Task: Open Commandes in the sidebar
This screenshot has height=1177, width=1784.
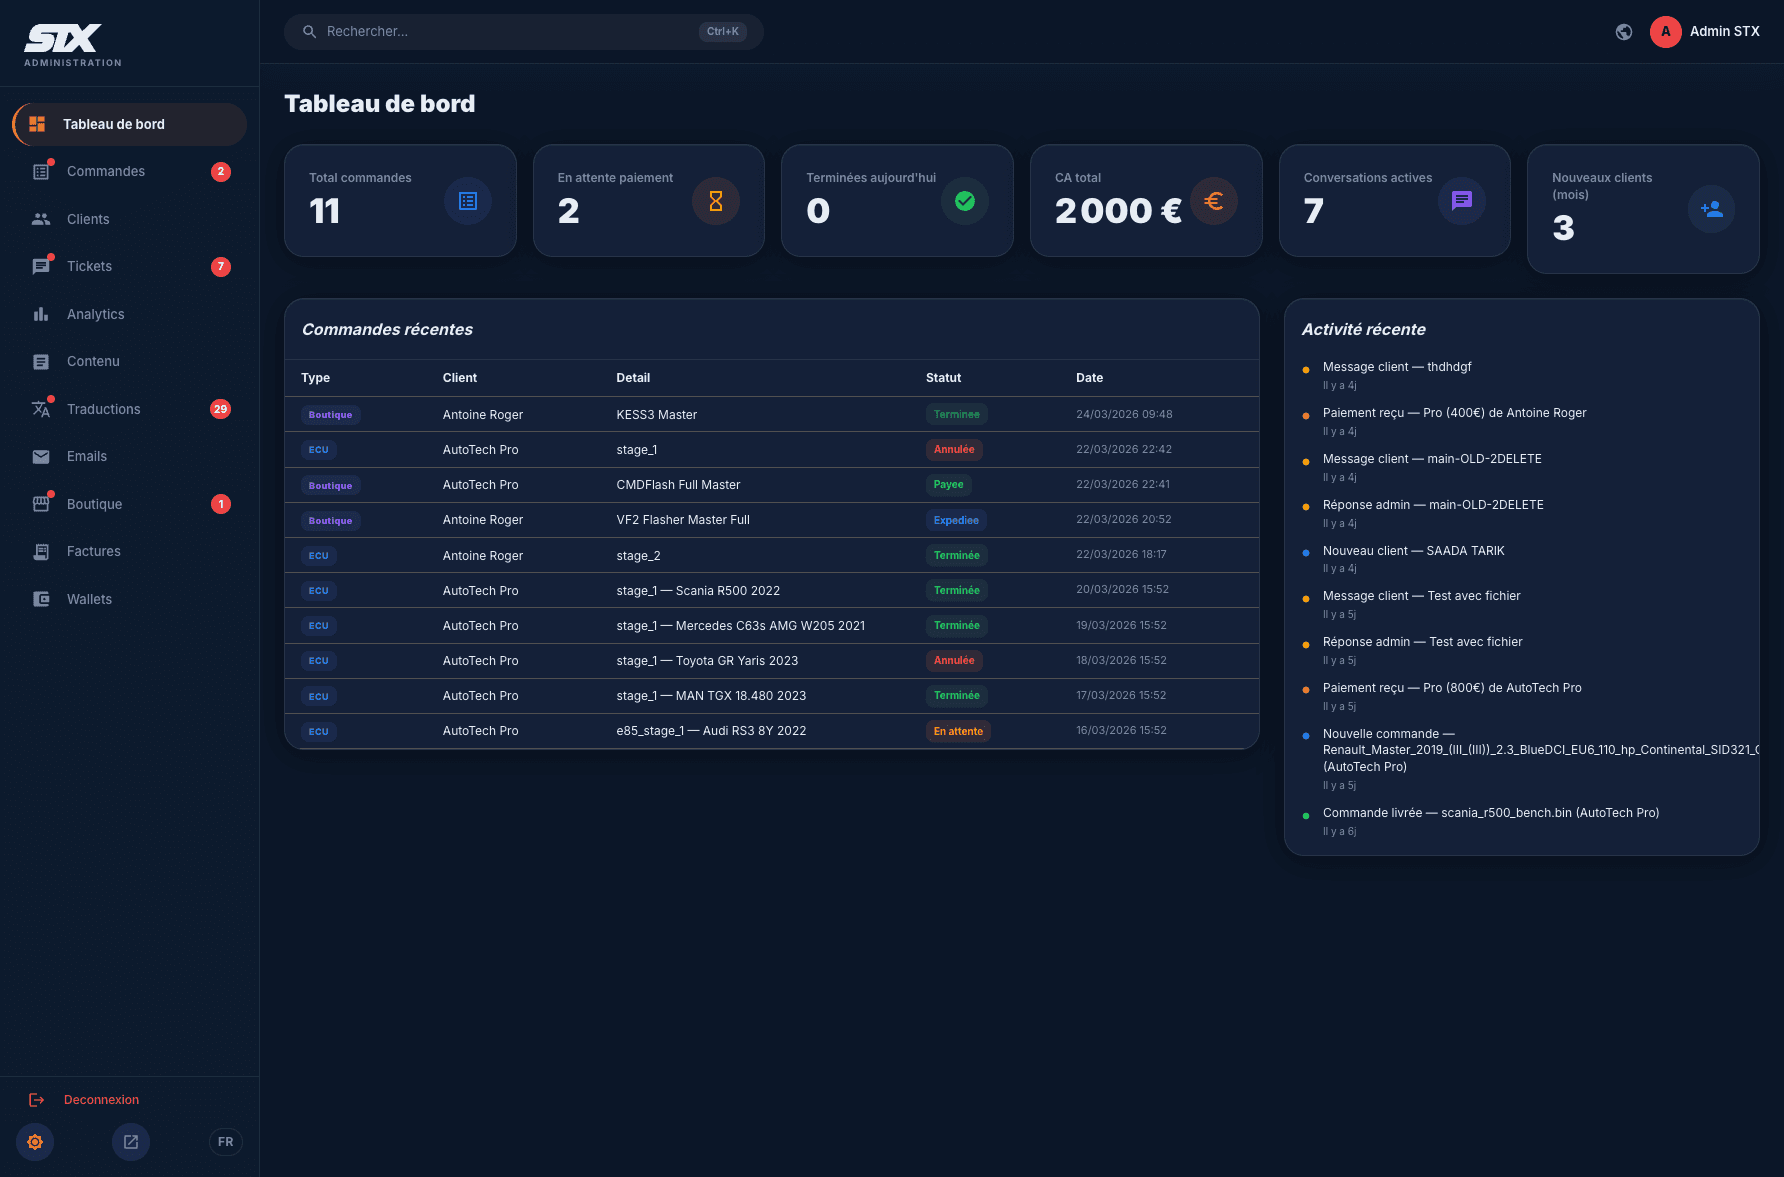Action: click(130, 172)
